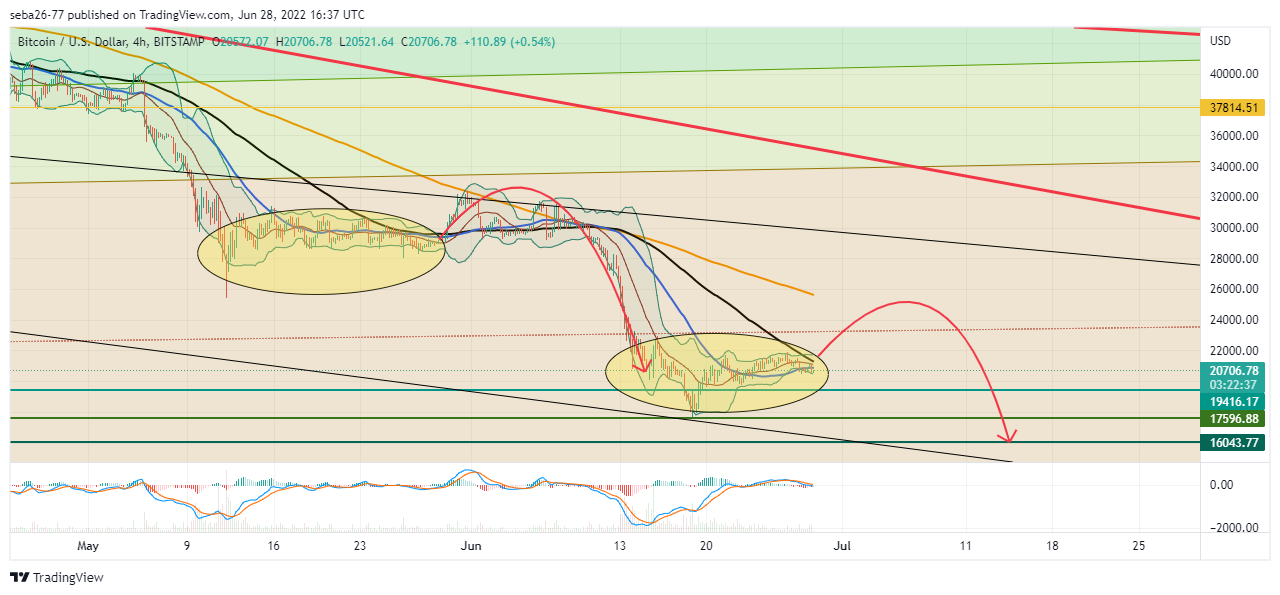Select the high value H20706.78
The height and width of the screenshot is (595, 1280).
[x=306, y=42]
